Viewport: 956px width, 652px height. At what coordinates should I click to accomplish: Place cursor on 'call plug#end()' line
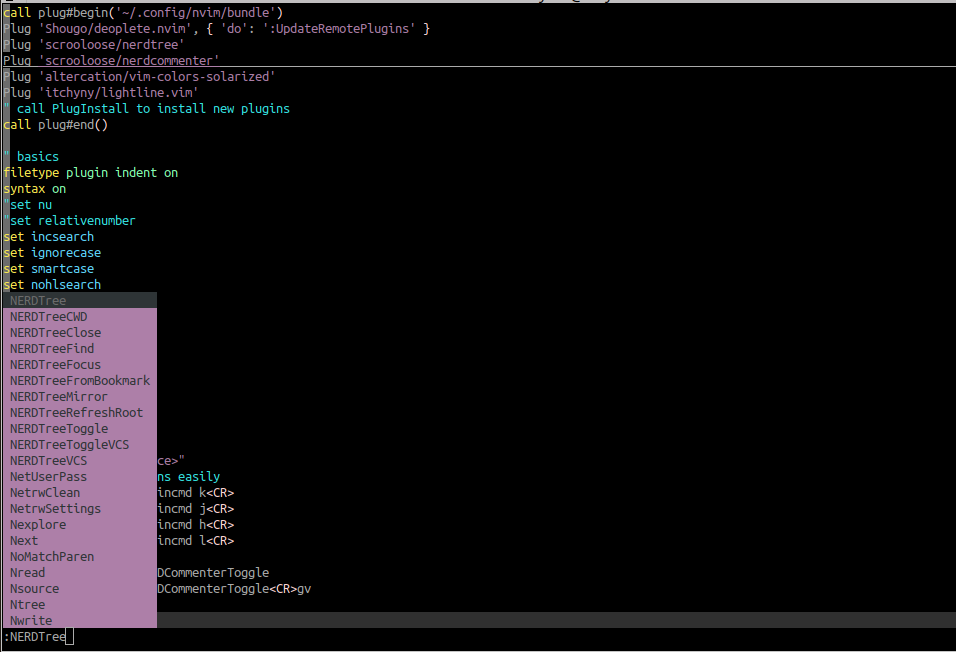pos(55,125)
